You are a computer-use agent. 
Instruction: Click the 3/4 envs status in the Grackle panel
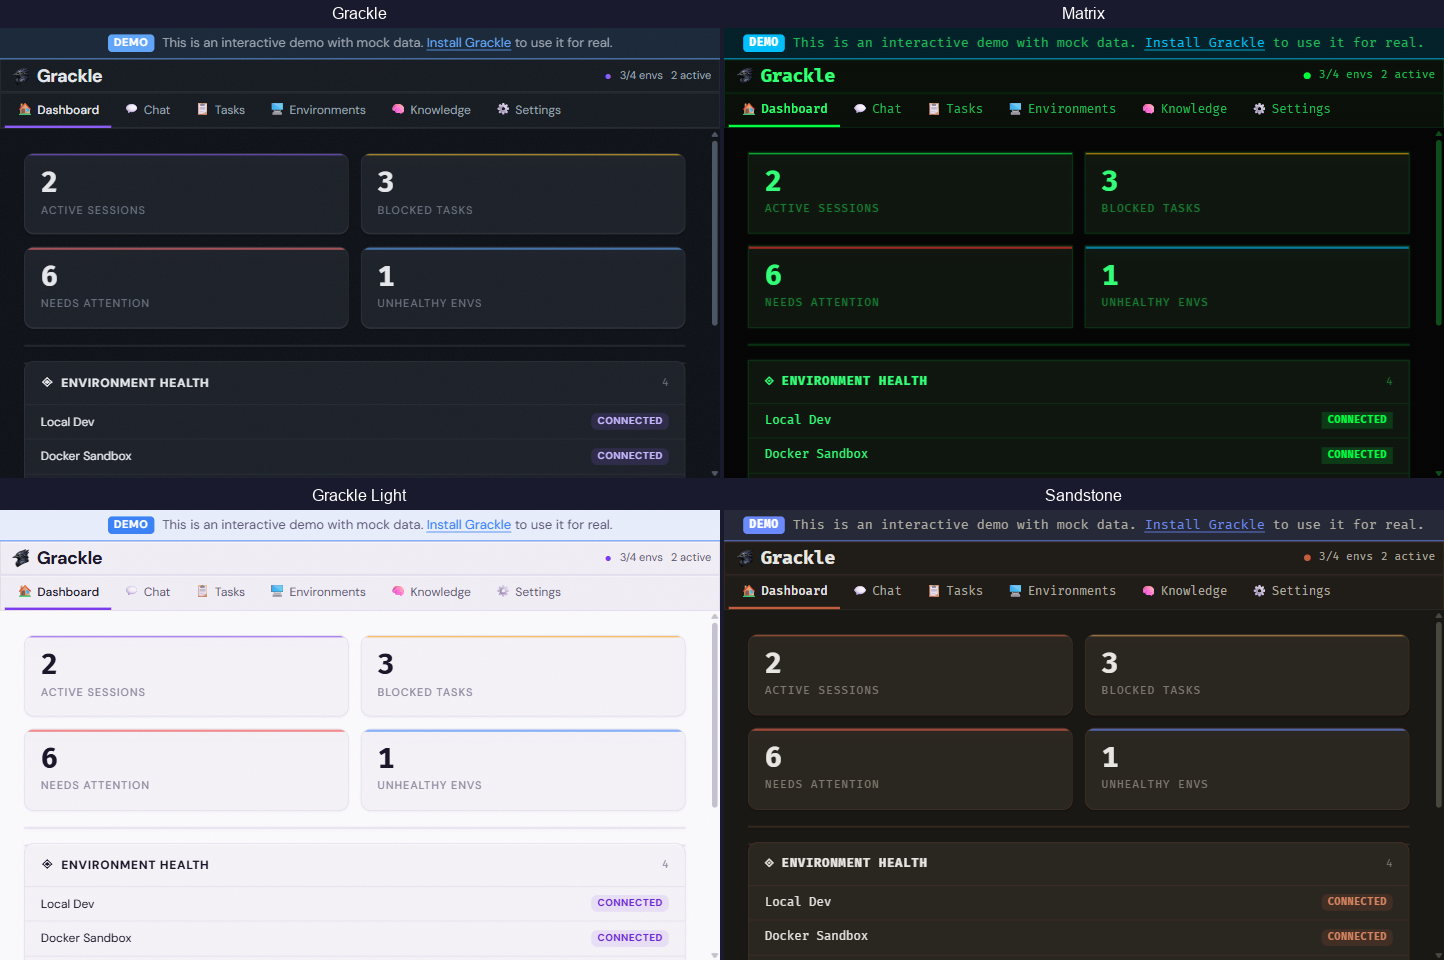click(x=641, y=76)
